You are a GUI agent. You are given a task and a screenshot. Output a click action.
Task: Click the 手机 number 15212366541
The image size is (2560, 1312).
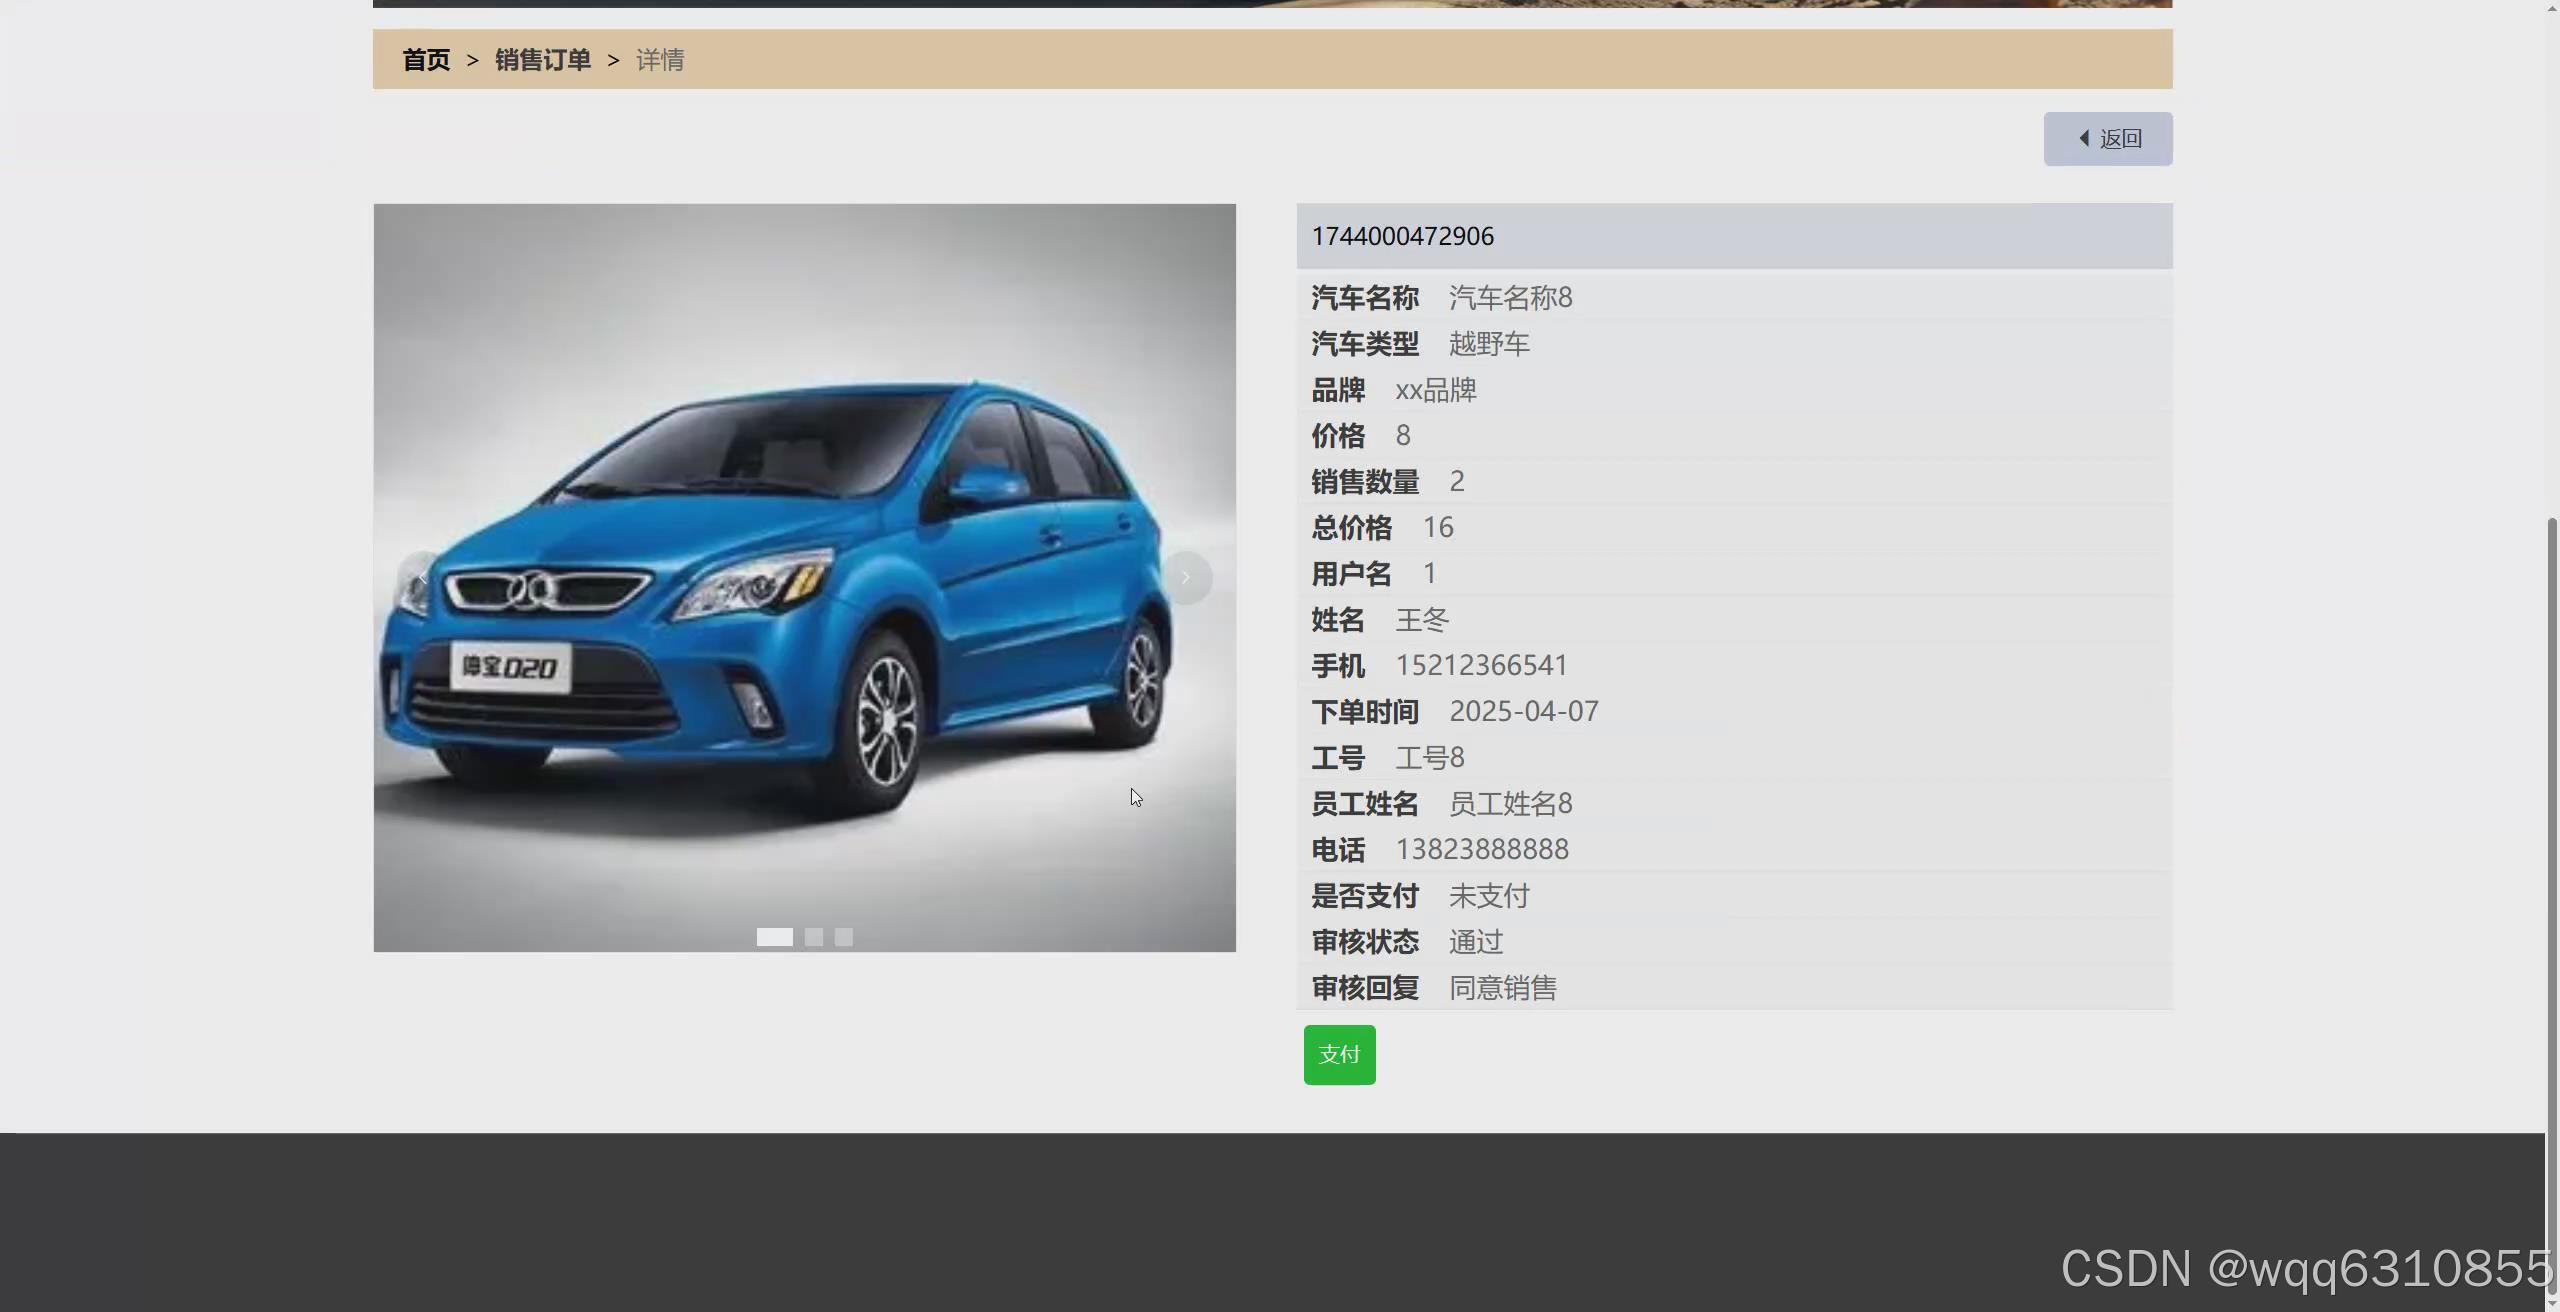pyautogui.click(x=1481, y=665)
